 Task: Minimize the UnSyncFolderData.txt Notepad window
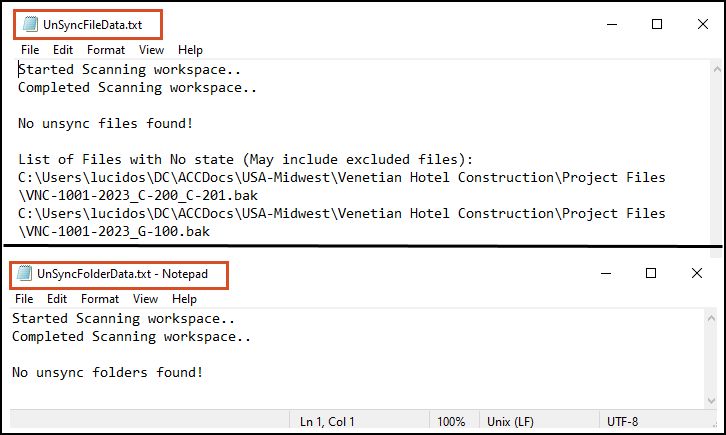coord(606,273)
